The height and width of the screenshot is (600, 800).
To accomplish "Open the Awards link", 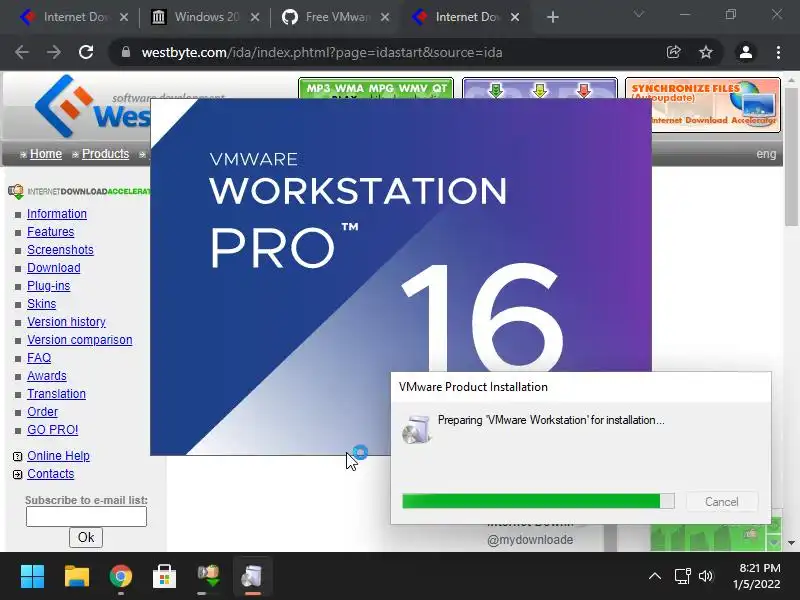I will click(46, 376).
